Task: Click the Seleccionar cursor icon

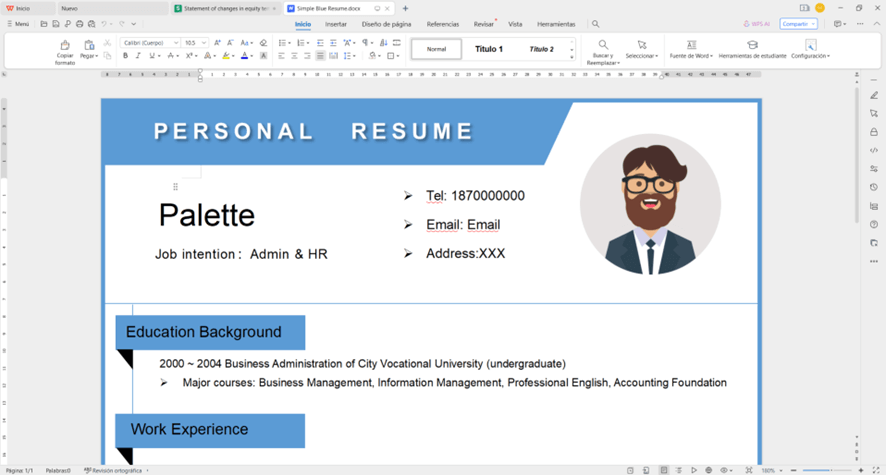Action: (x=642, y=45)
